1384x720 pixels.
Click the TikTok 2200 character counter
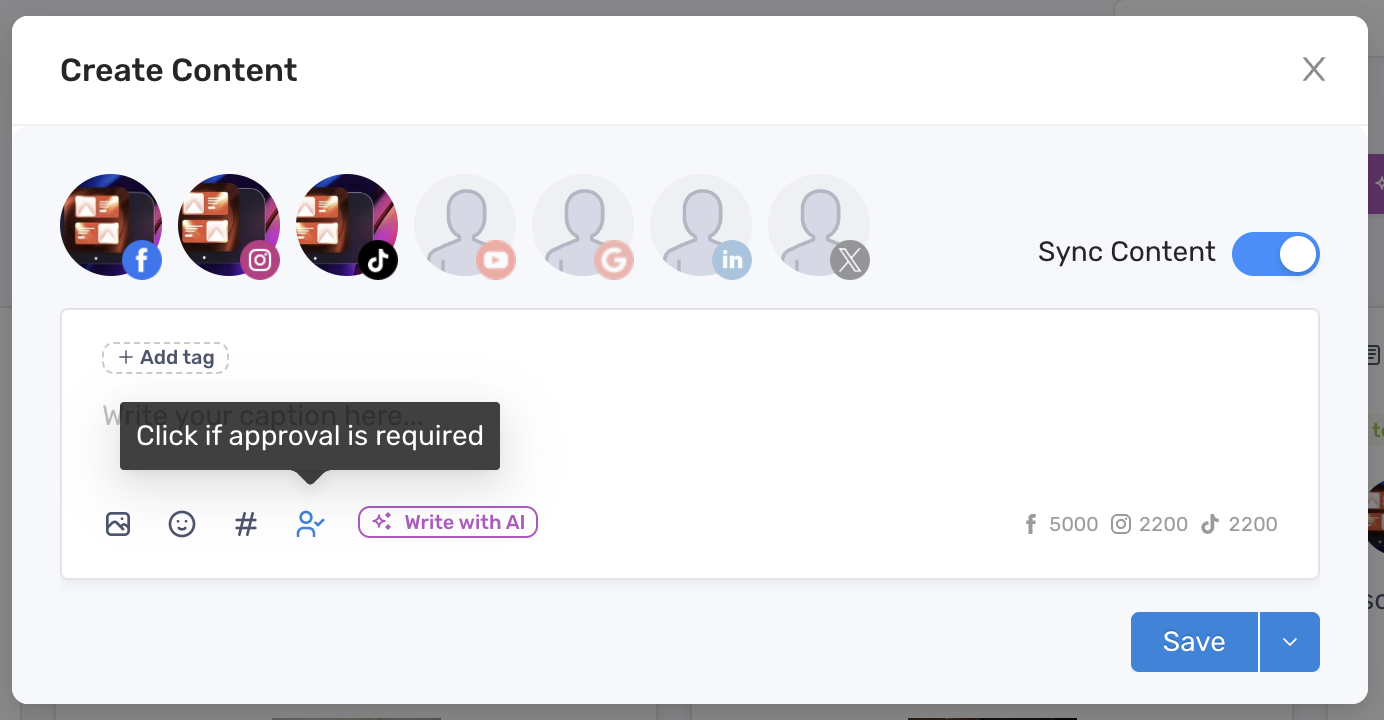pos(1239,524)
